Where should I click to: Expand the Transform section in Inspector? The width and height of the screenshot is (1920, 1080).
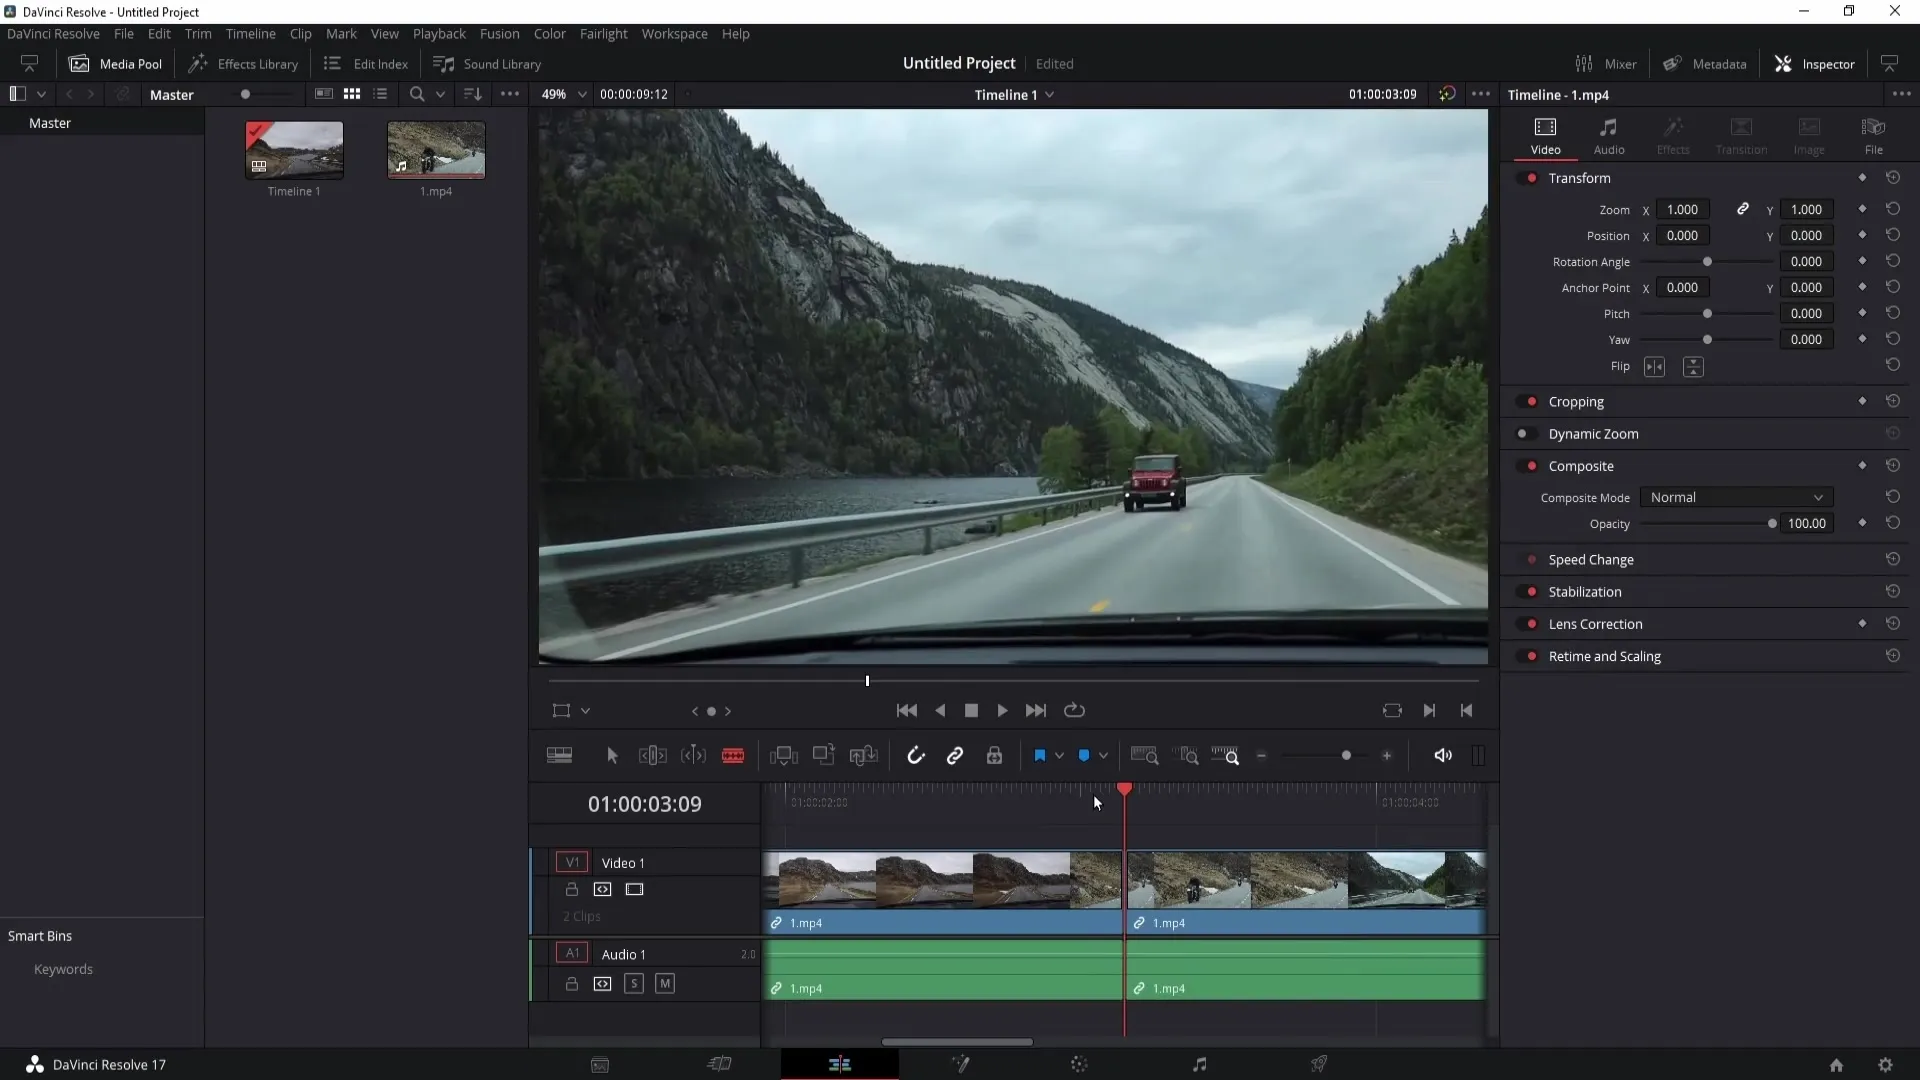1578,178
